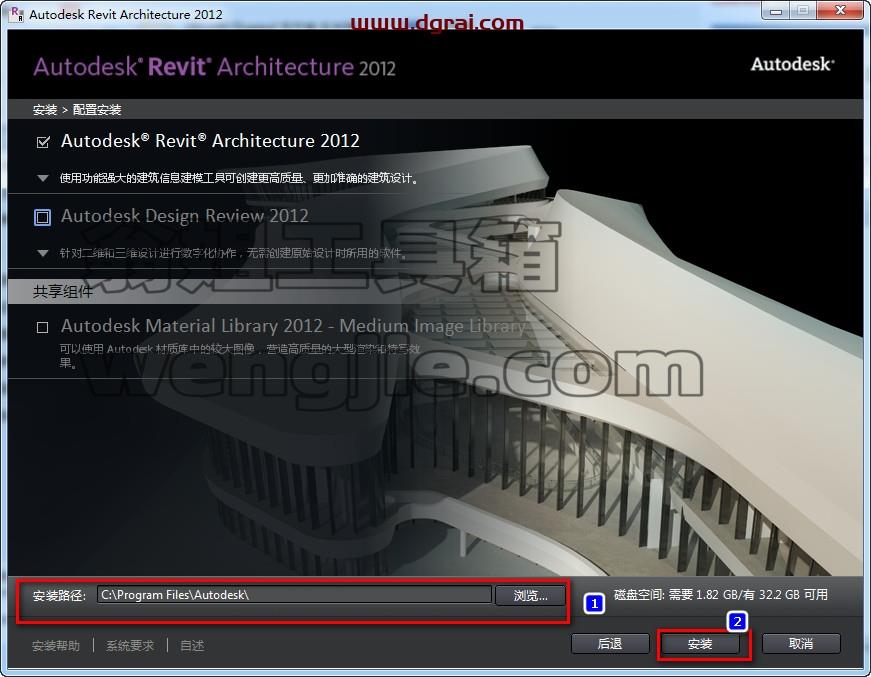Go back with the 后退 button
The height and width of the screenshot is (677, 871).
pyautogui.click(x=610, y=644)
